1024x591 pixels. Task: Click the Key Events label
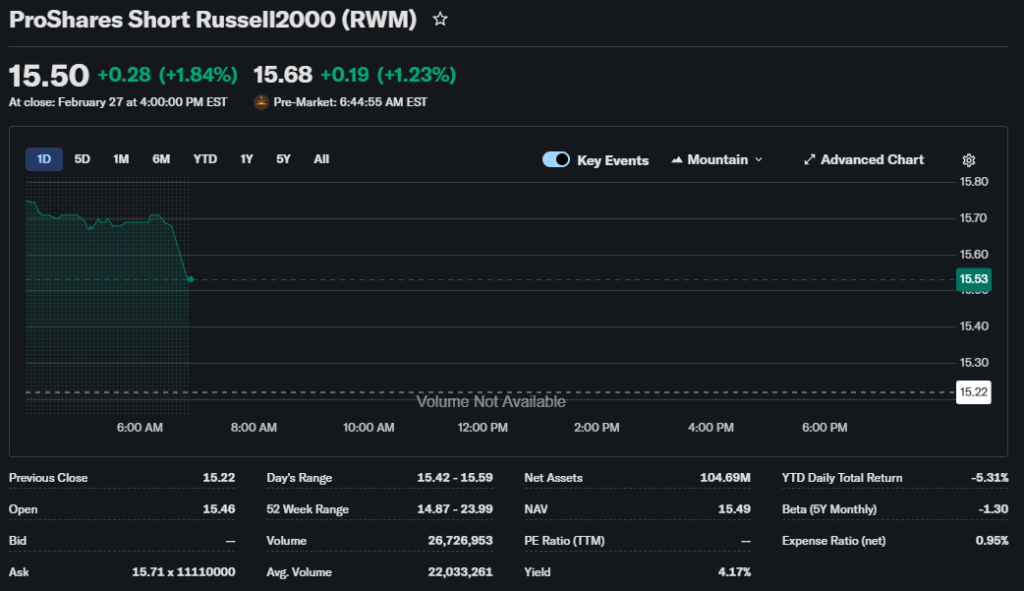point(613,160)
